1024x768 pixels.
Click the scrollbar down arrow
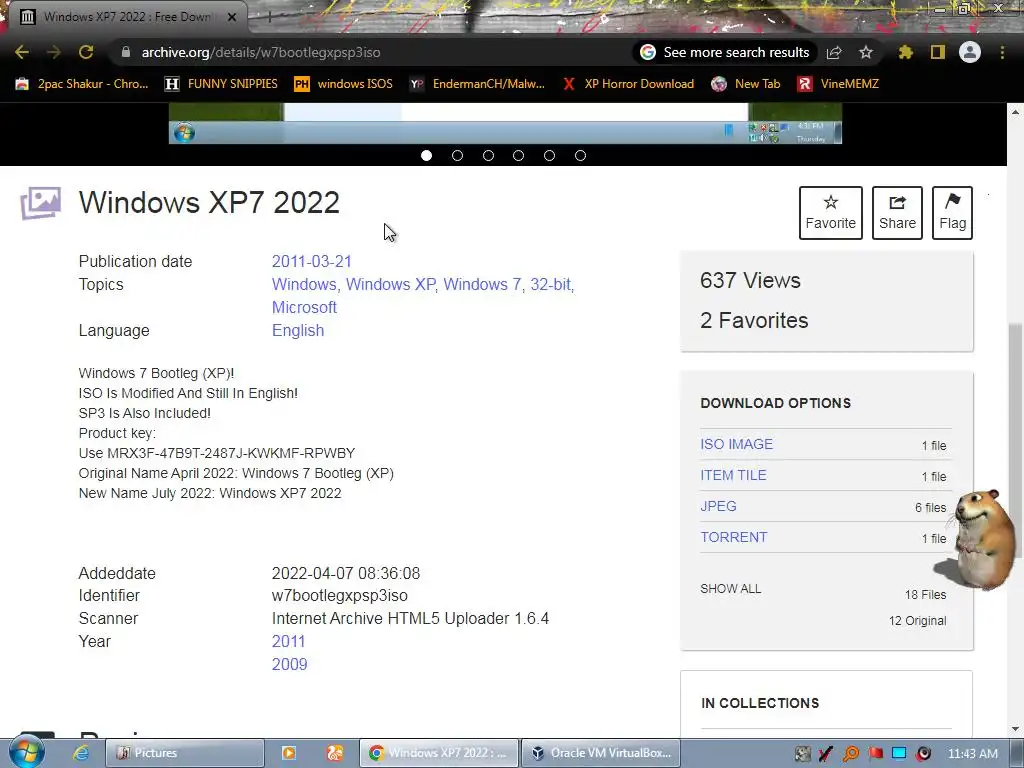pyautogui.click(x=1016, y=728)
